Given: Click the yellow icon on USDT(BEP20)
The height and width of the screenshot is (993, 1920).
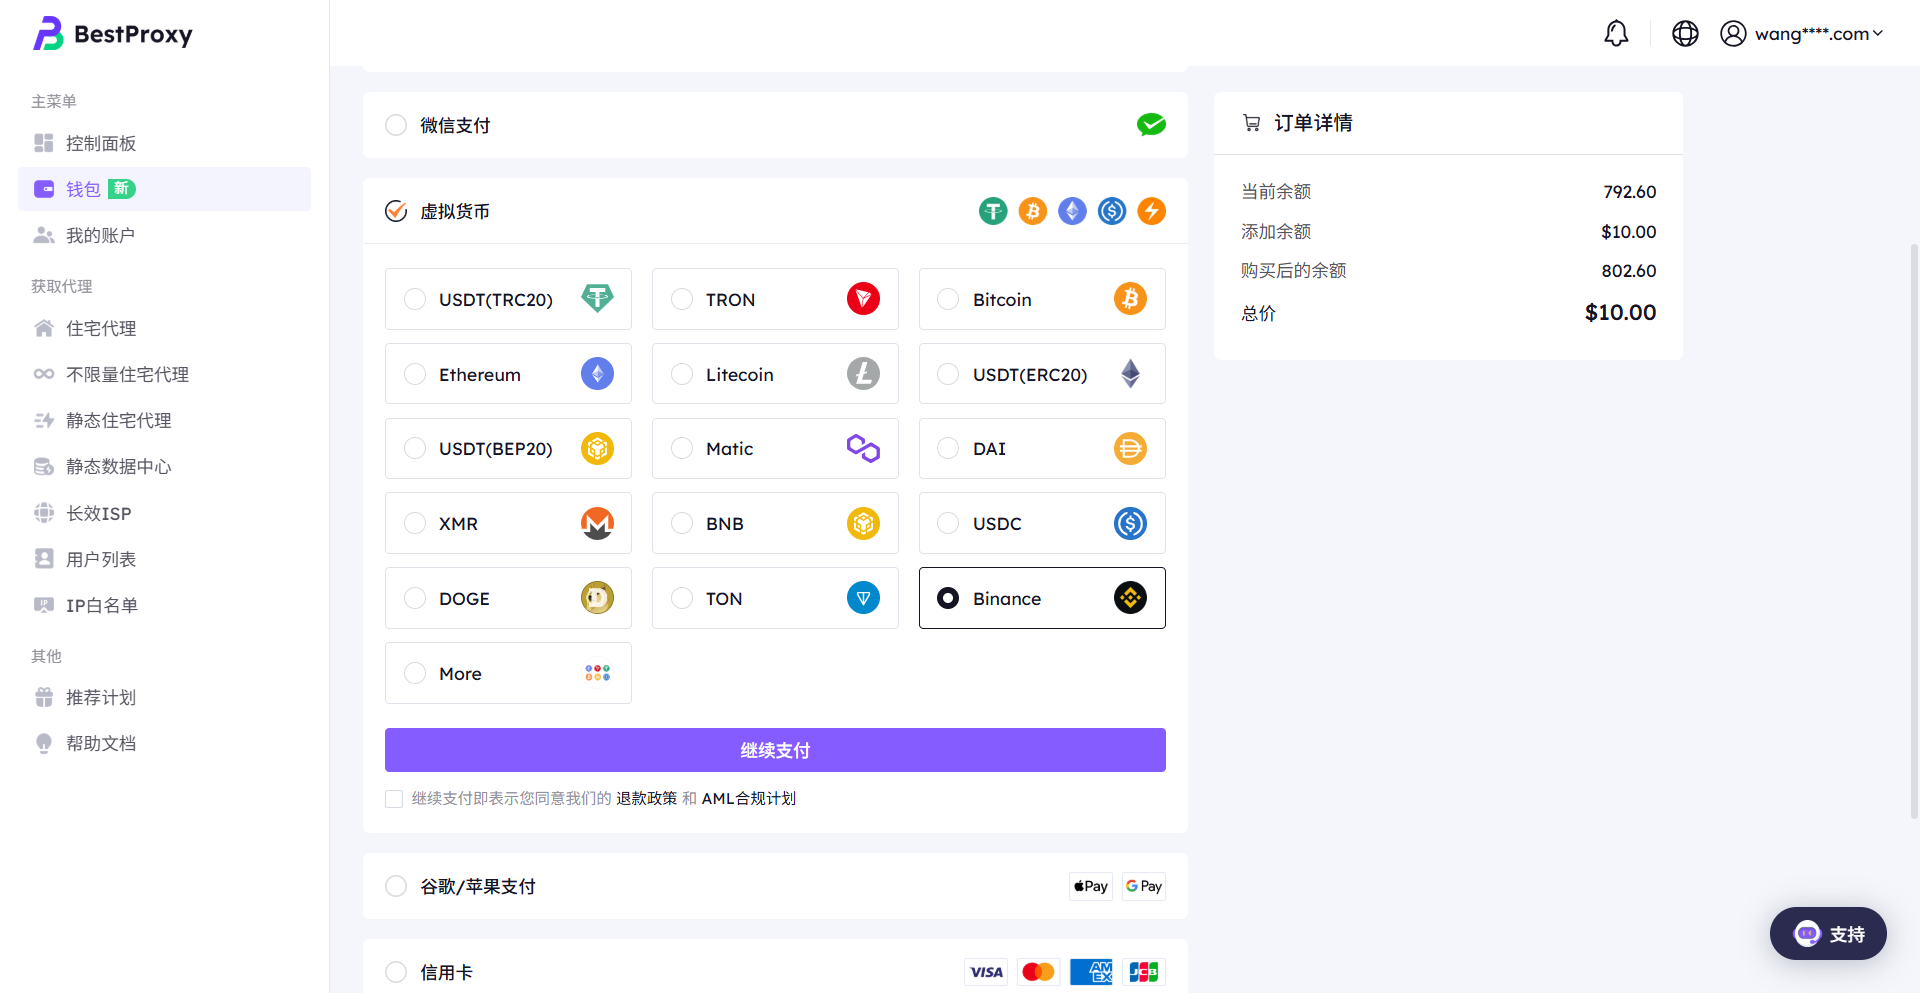Looking at the screenshot, I should (x=597, y=449).
